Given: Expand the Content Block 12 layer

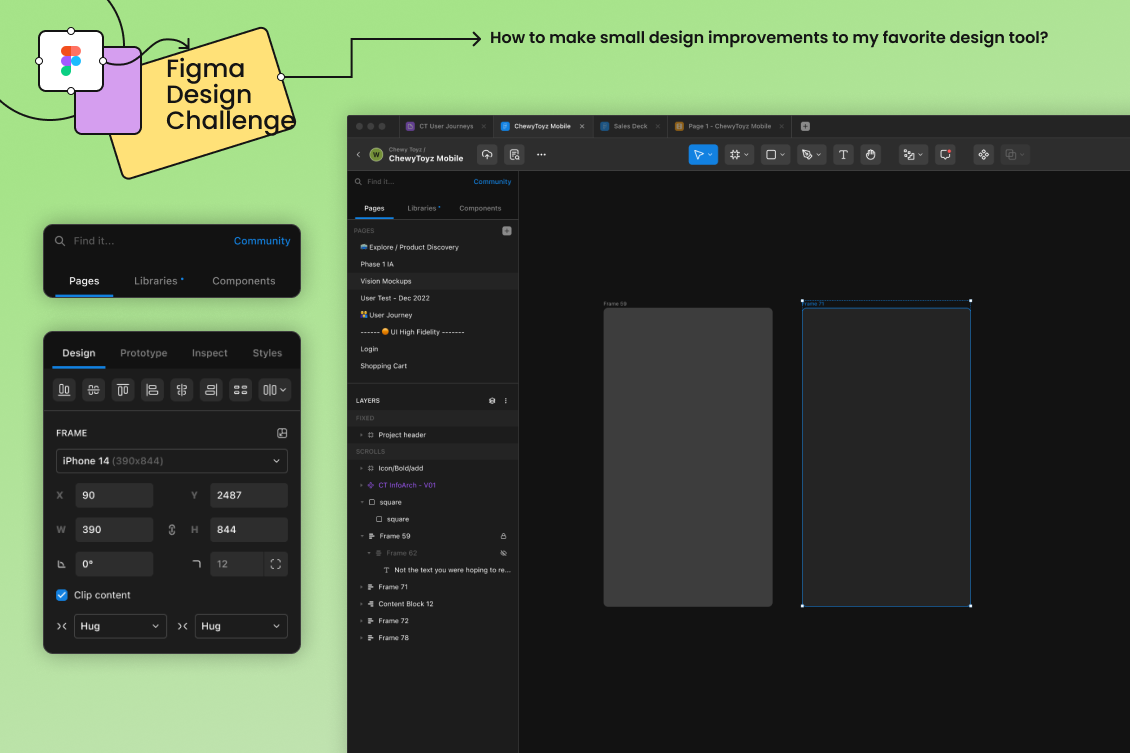Looking at the screenshot, I should coord(362,604).
